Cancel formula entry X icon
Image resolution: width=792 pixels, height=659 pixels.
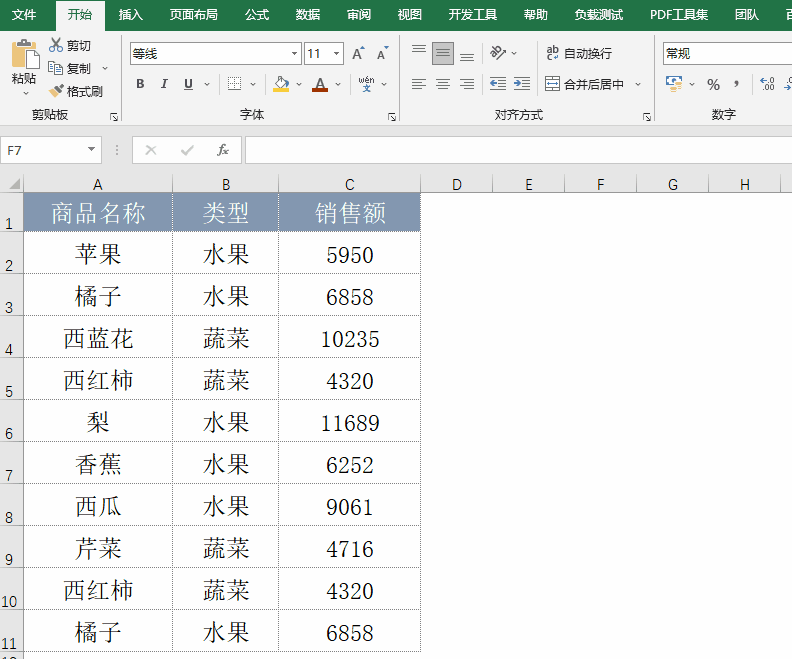151,150
